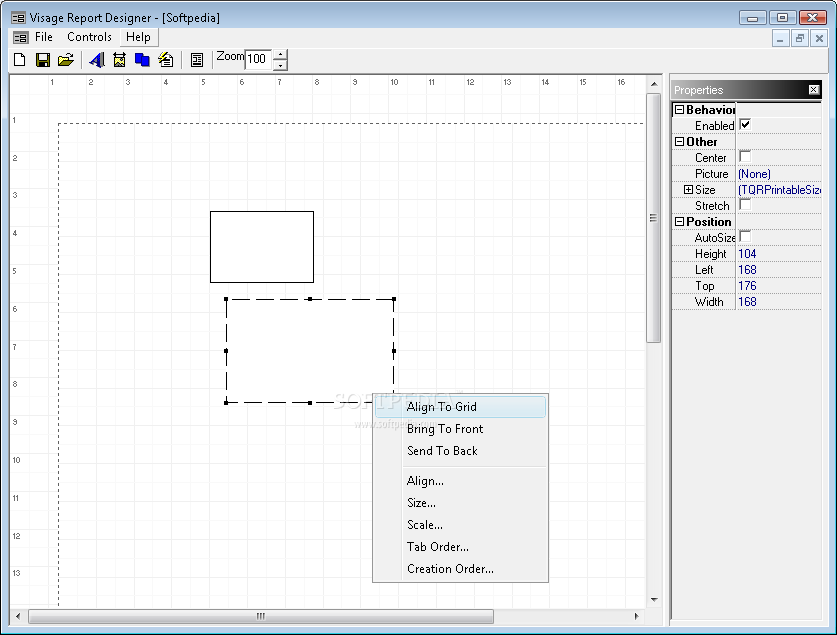Choose Send To Back from the context menu
Viewport: 837px width, 635px height.
(460, 450)
